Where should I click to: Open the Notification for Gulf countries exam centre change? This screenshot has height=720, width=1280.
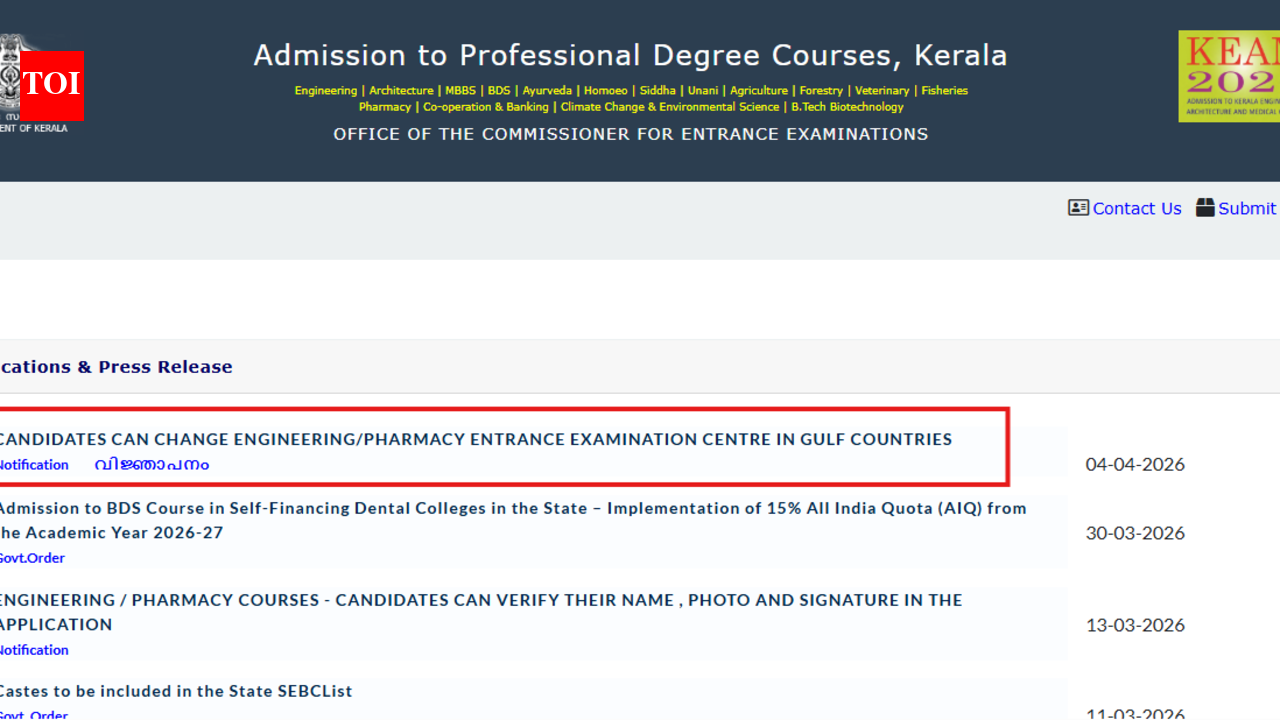[x=33, y=464]
